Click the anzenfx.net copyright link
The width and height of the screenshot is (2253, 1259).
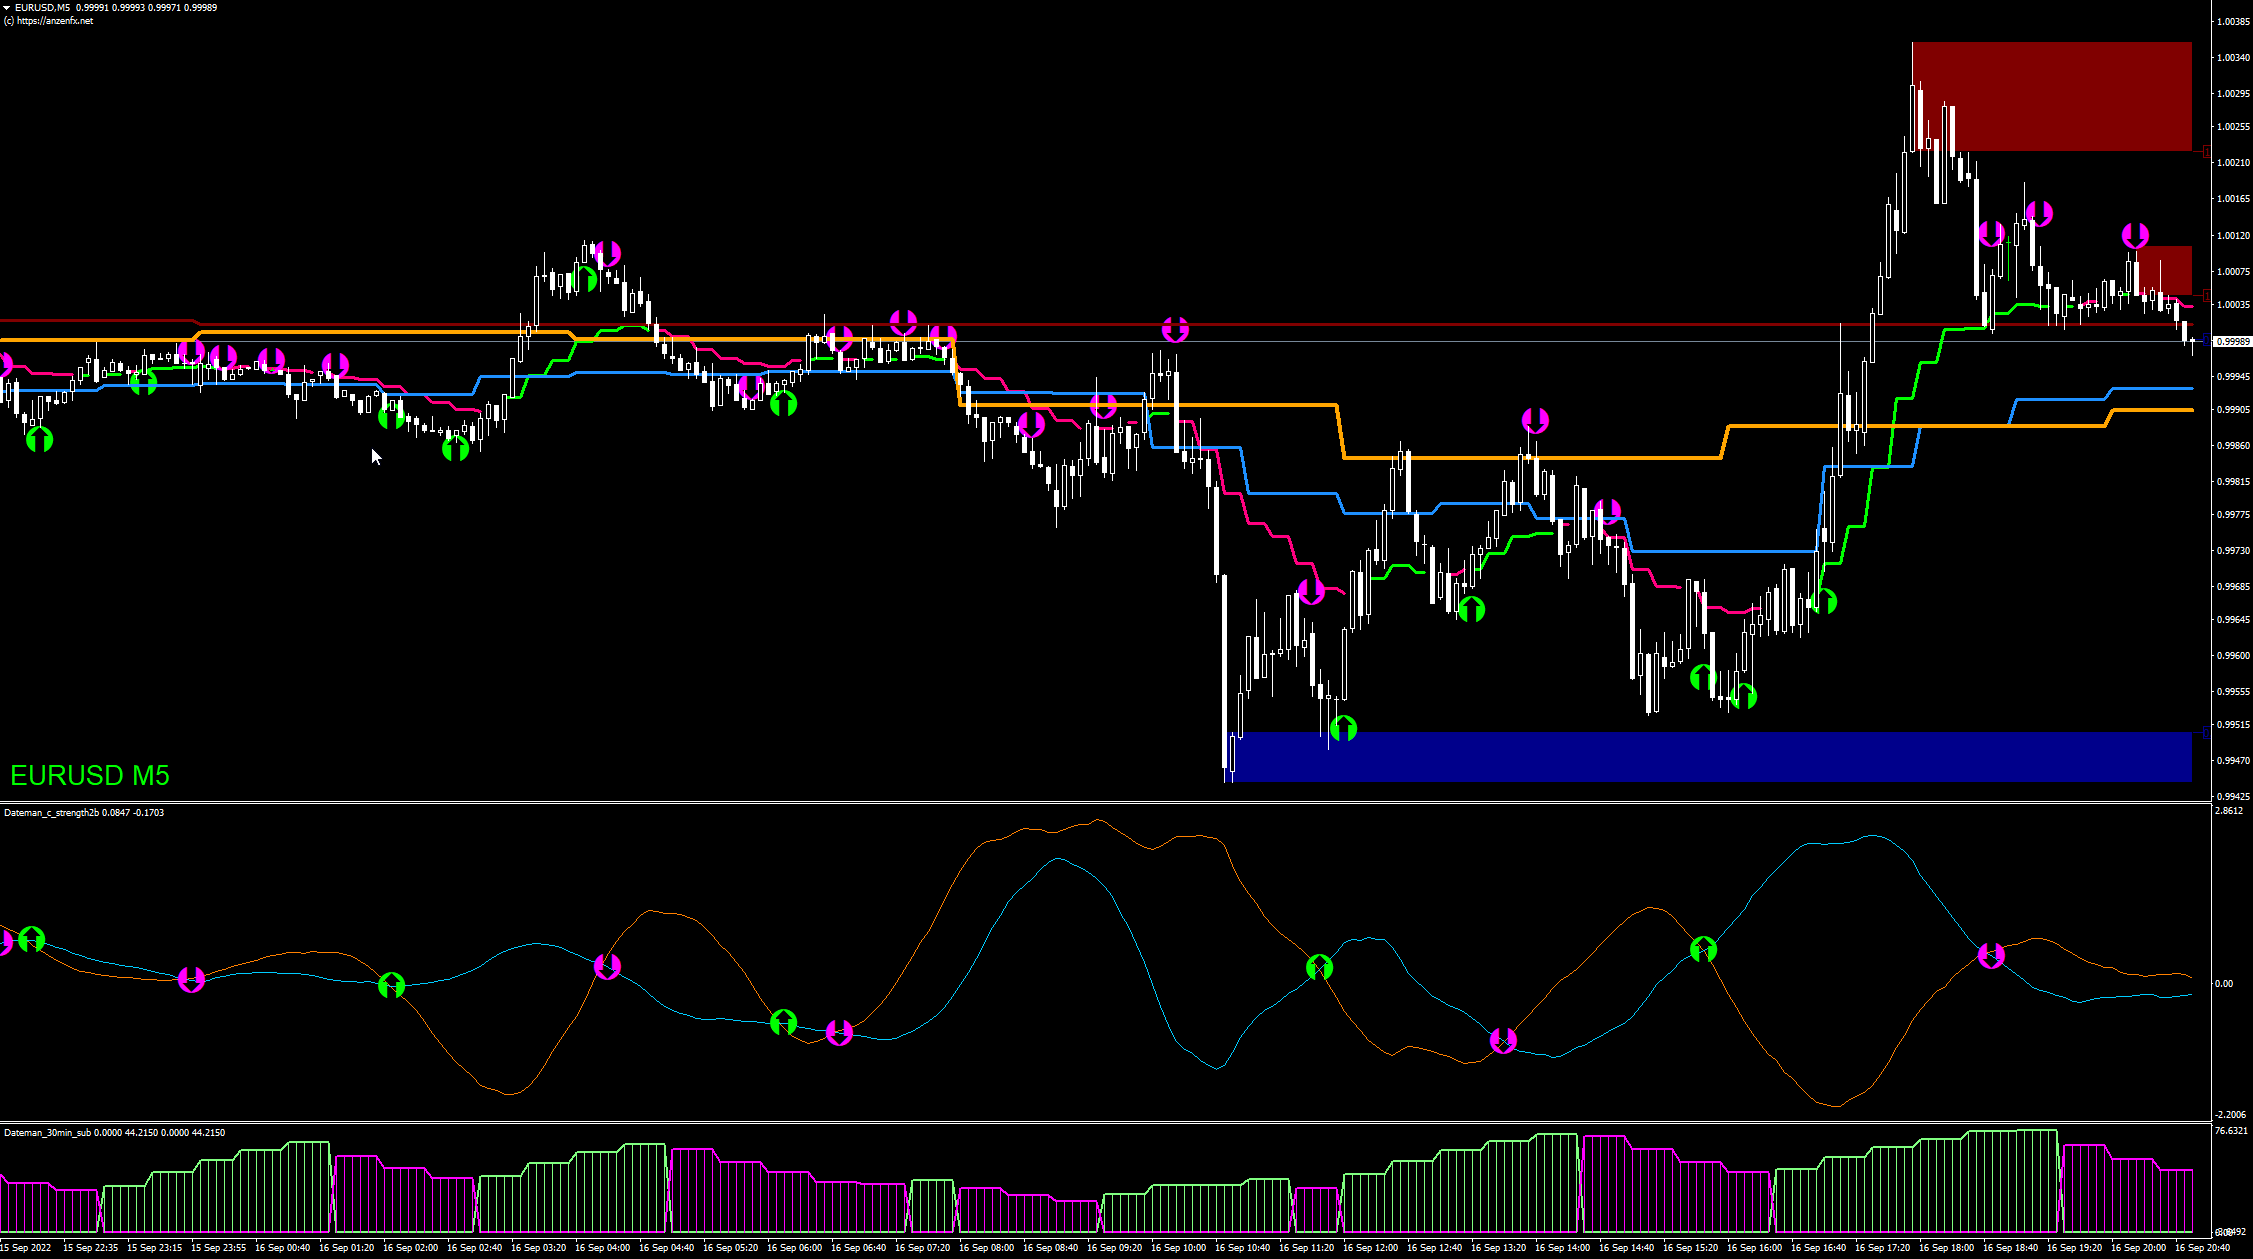tap(54, 21)
